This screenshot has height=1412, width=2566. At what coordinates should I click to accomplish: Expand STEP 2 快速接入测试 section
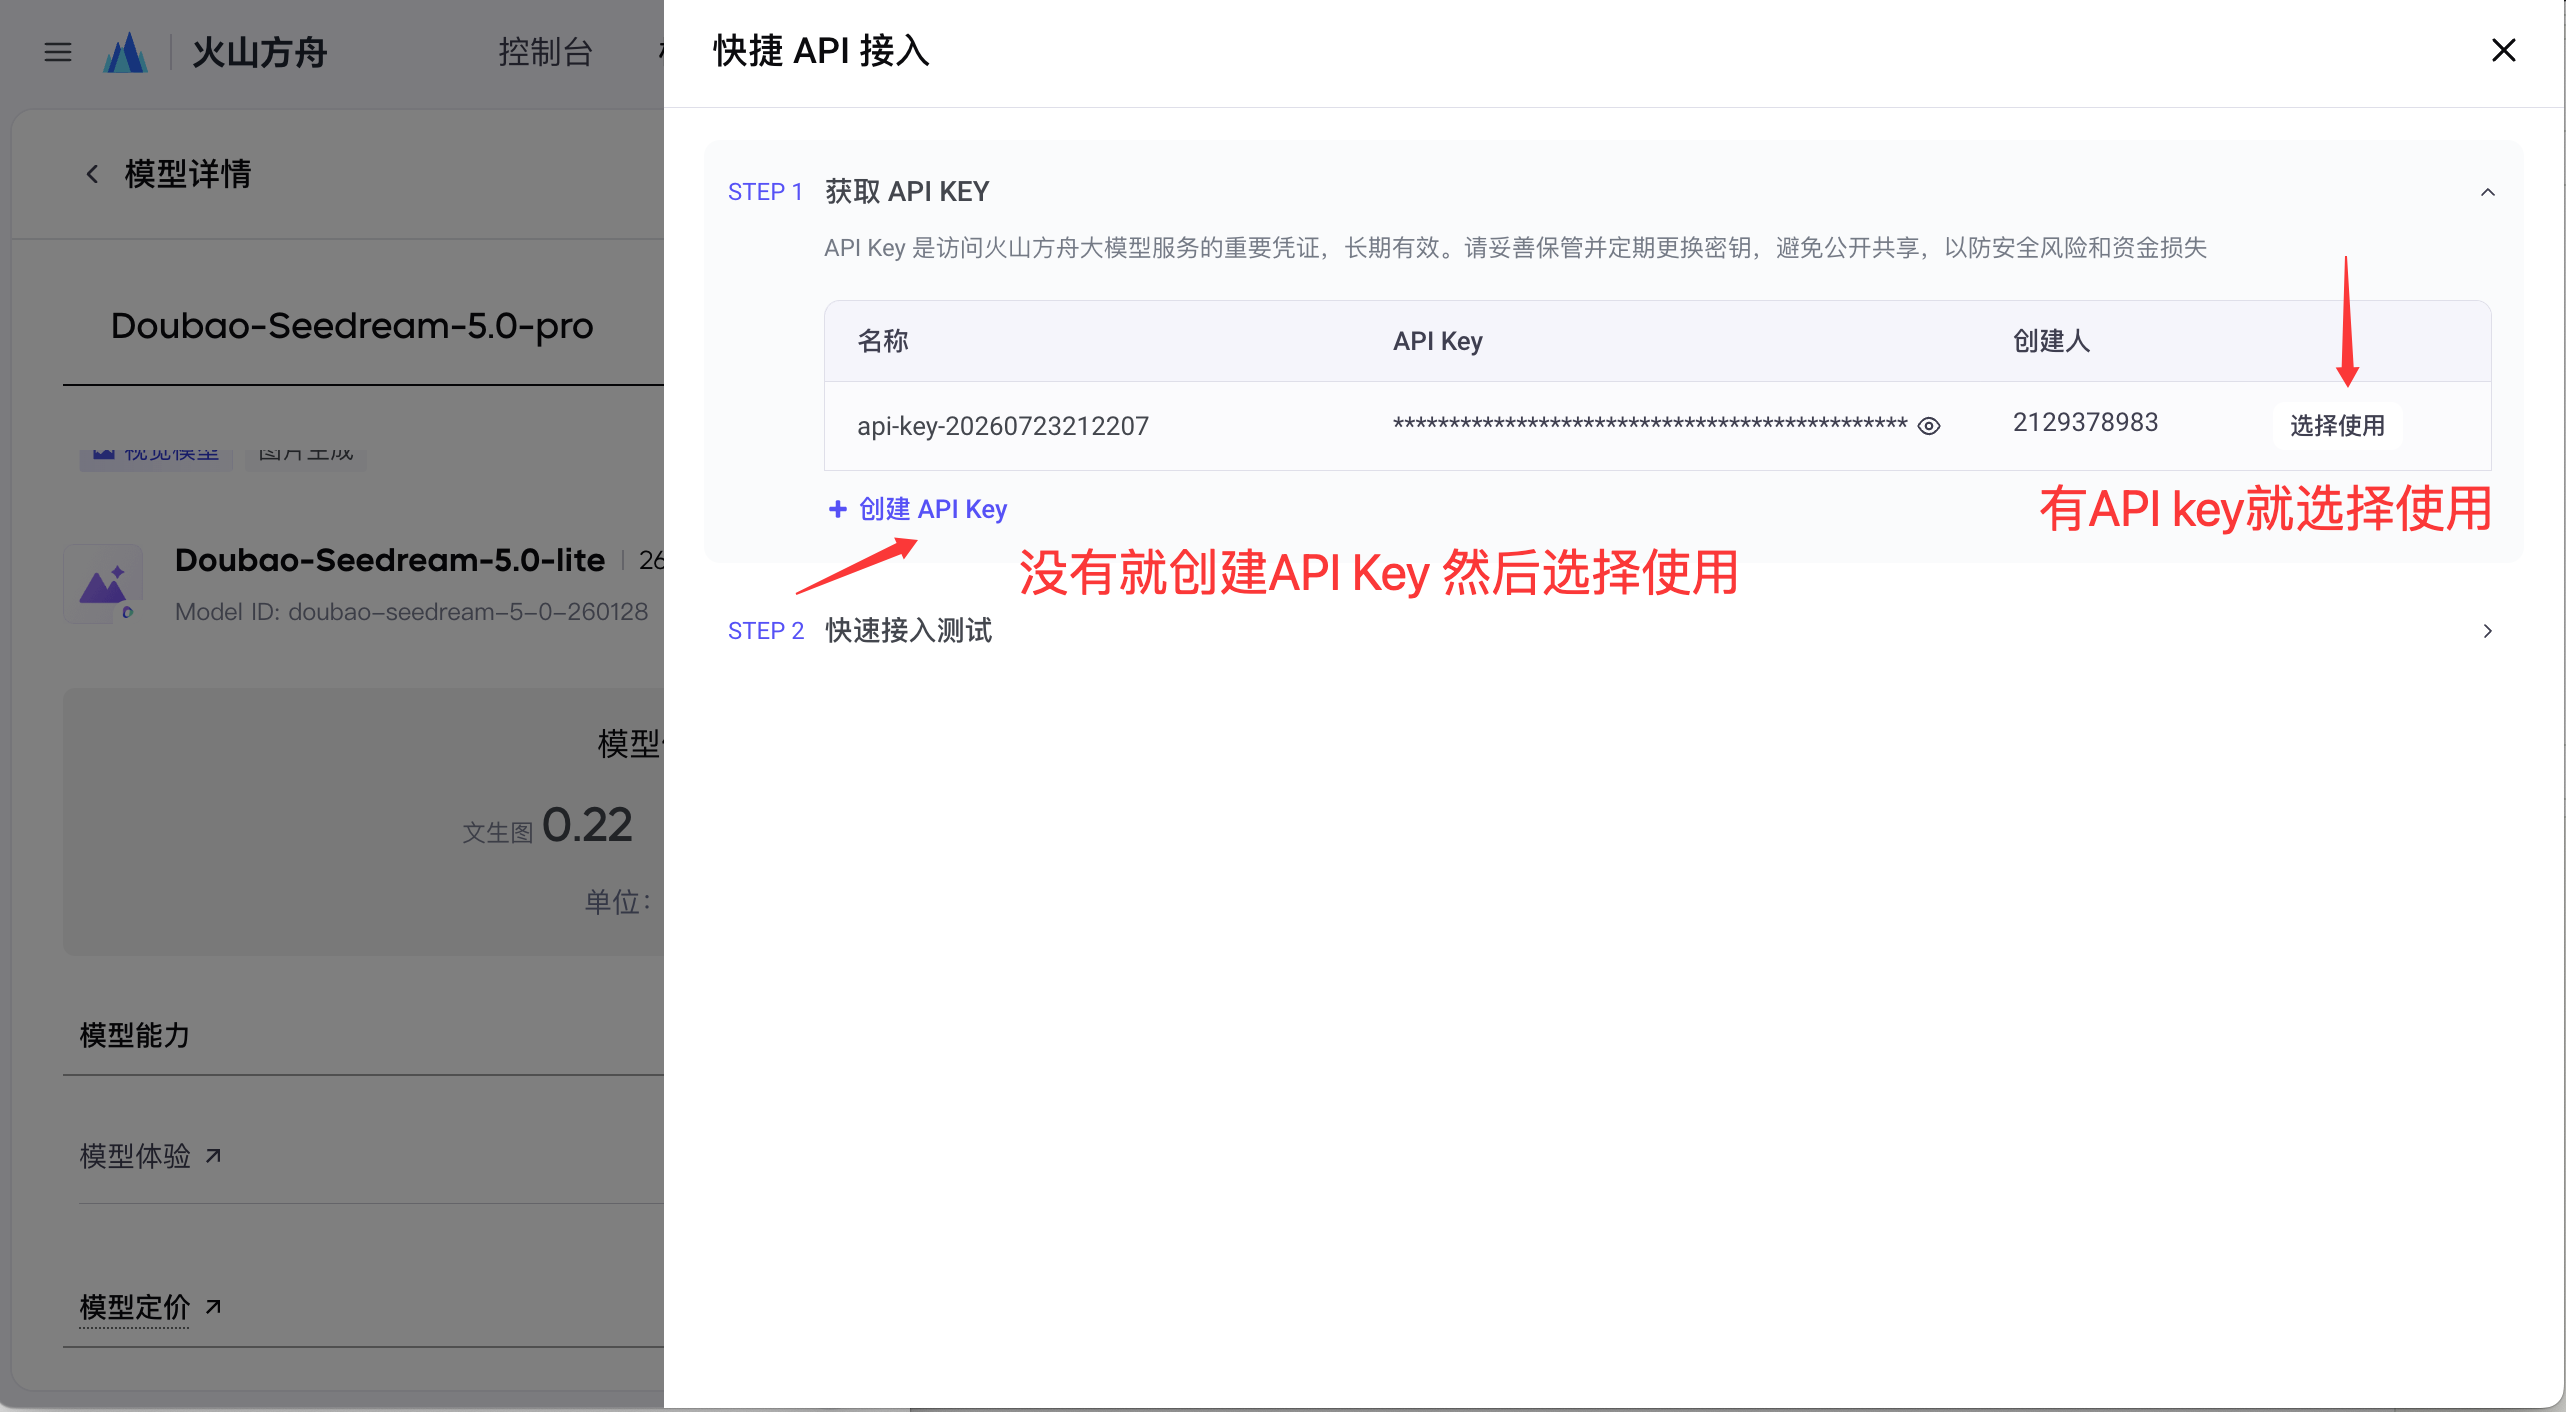pos(2488,631)
